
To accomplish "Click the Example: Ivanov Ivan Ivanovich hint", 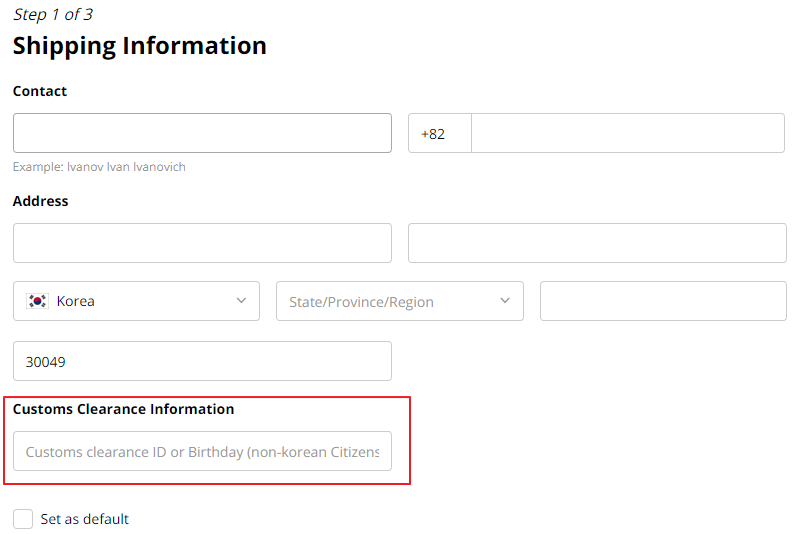I will (99, 167).
